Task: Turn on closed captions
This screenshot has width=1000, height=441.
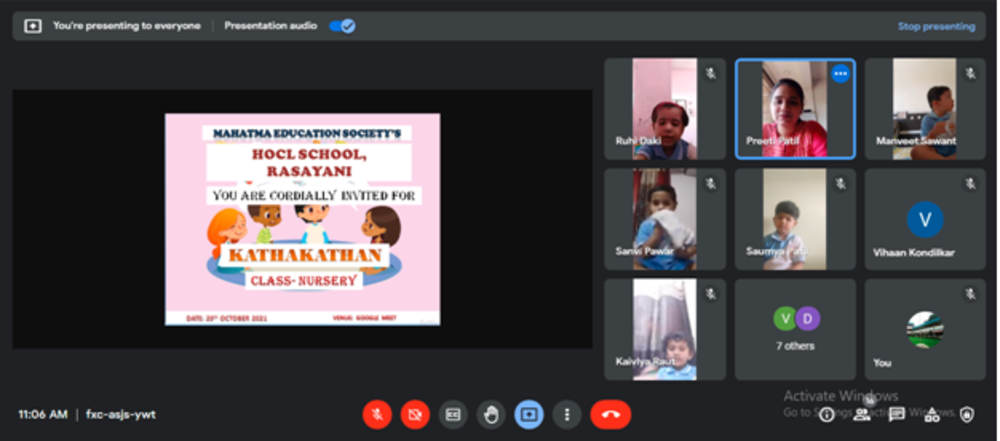Action: coord(453,414)
